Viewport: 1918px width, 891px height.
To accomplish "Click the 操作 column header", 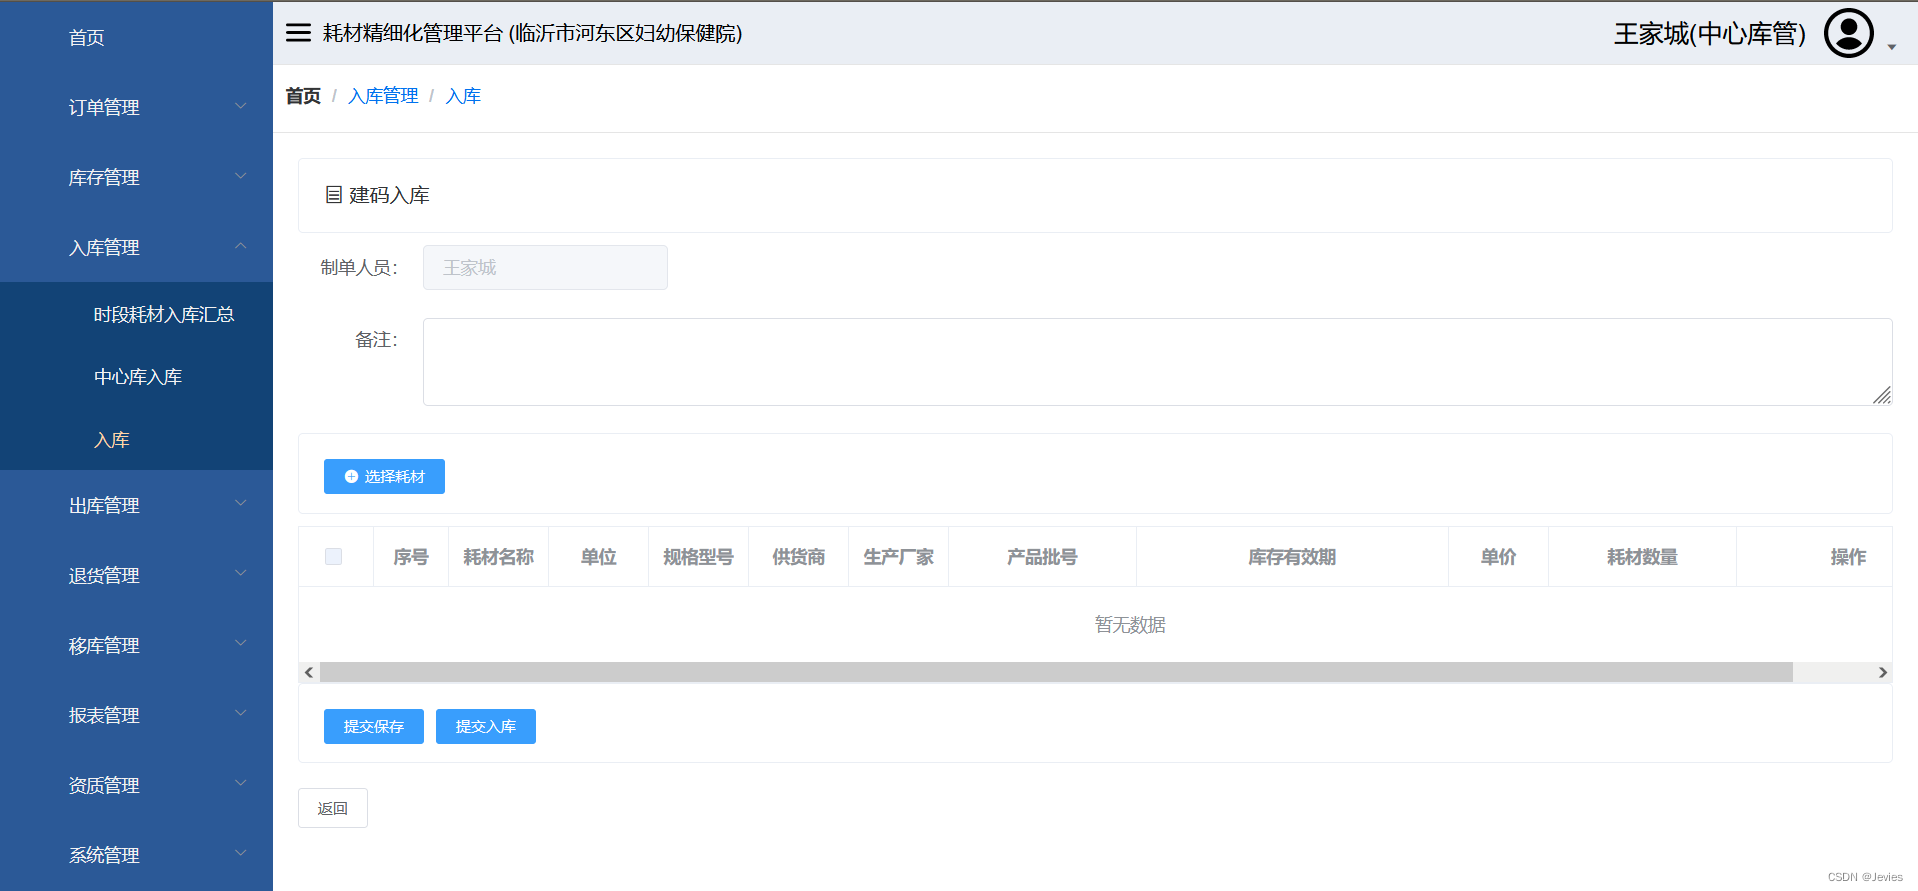I will click(x=1814, y=557).
